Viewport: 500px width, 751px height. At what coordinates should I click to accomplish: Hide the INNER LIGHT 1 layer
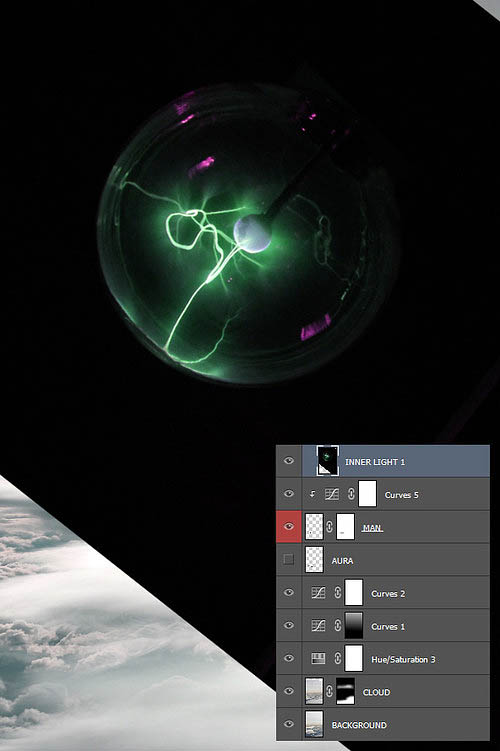tap(288, 461)
